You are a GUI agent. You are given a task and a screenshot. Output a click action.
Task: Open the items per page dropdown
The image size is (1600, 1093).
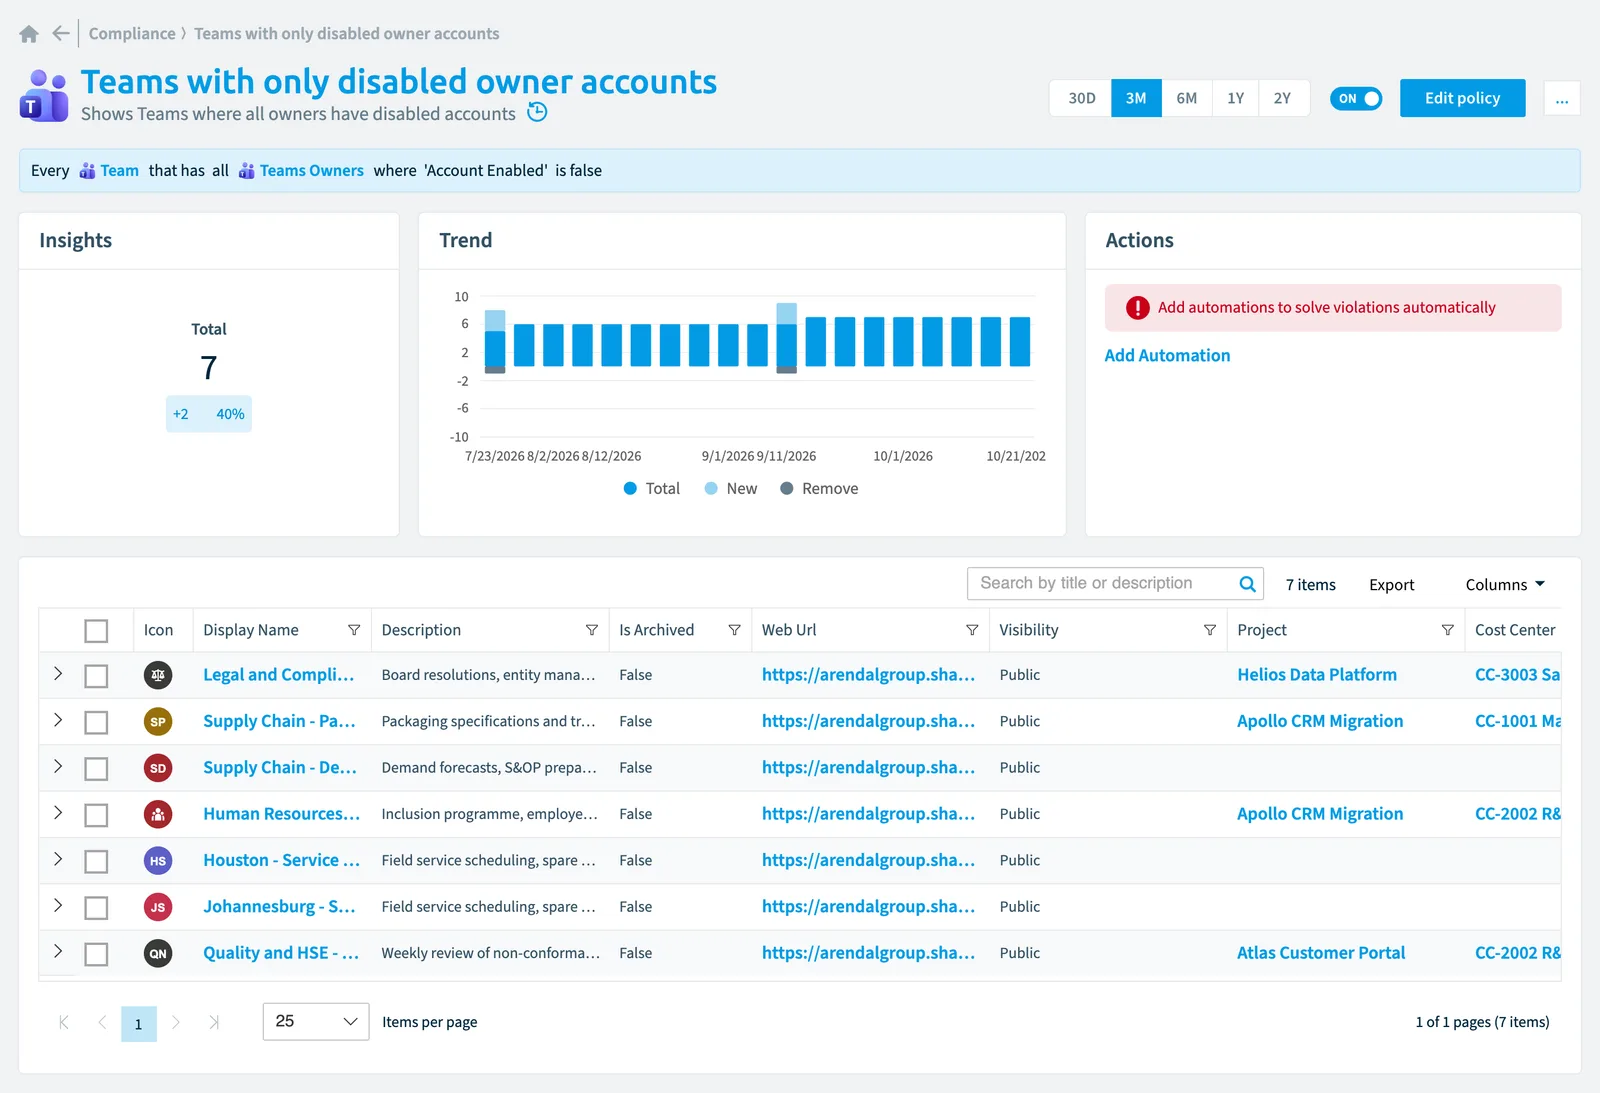pos(316,1022)
